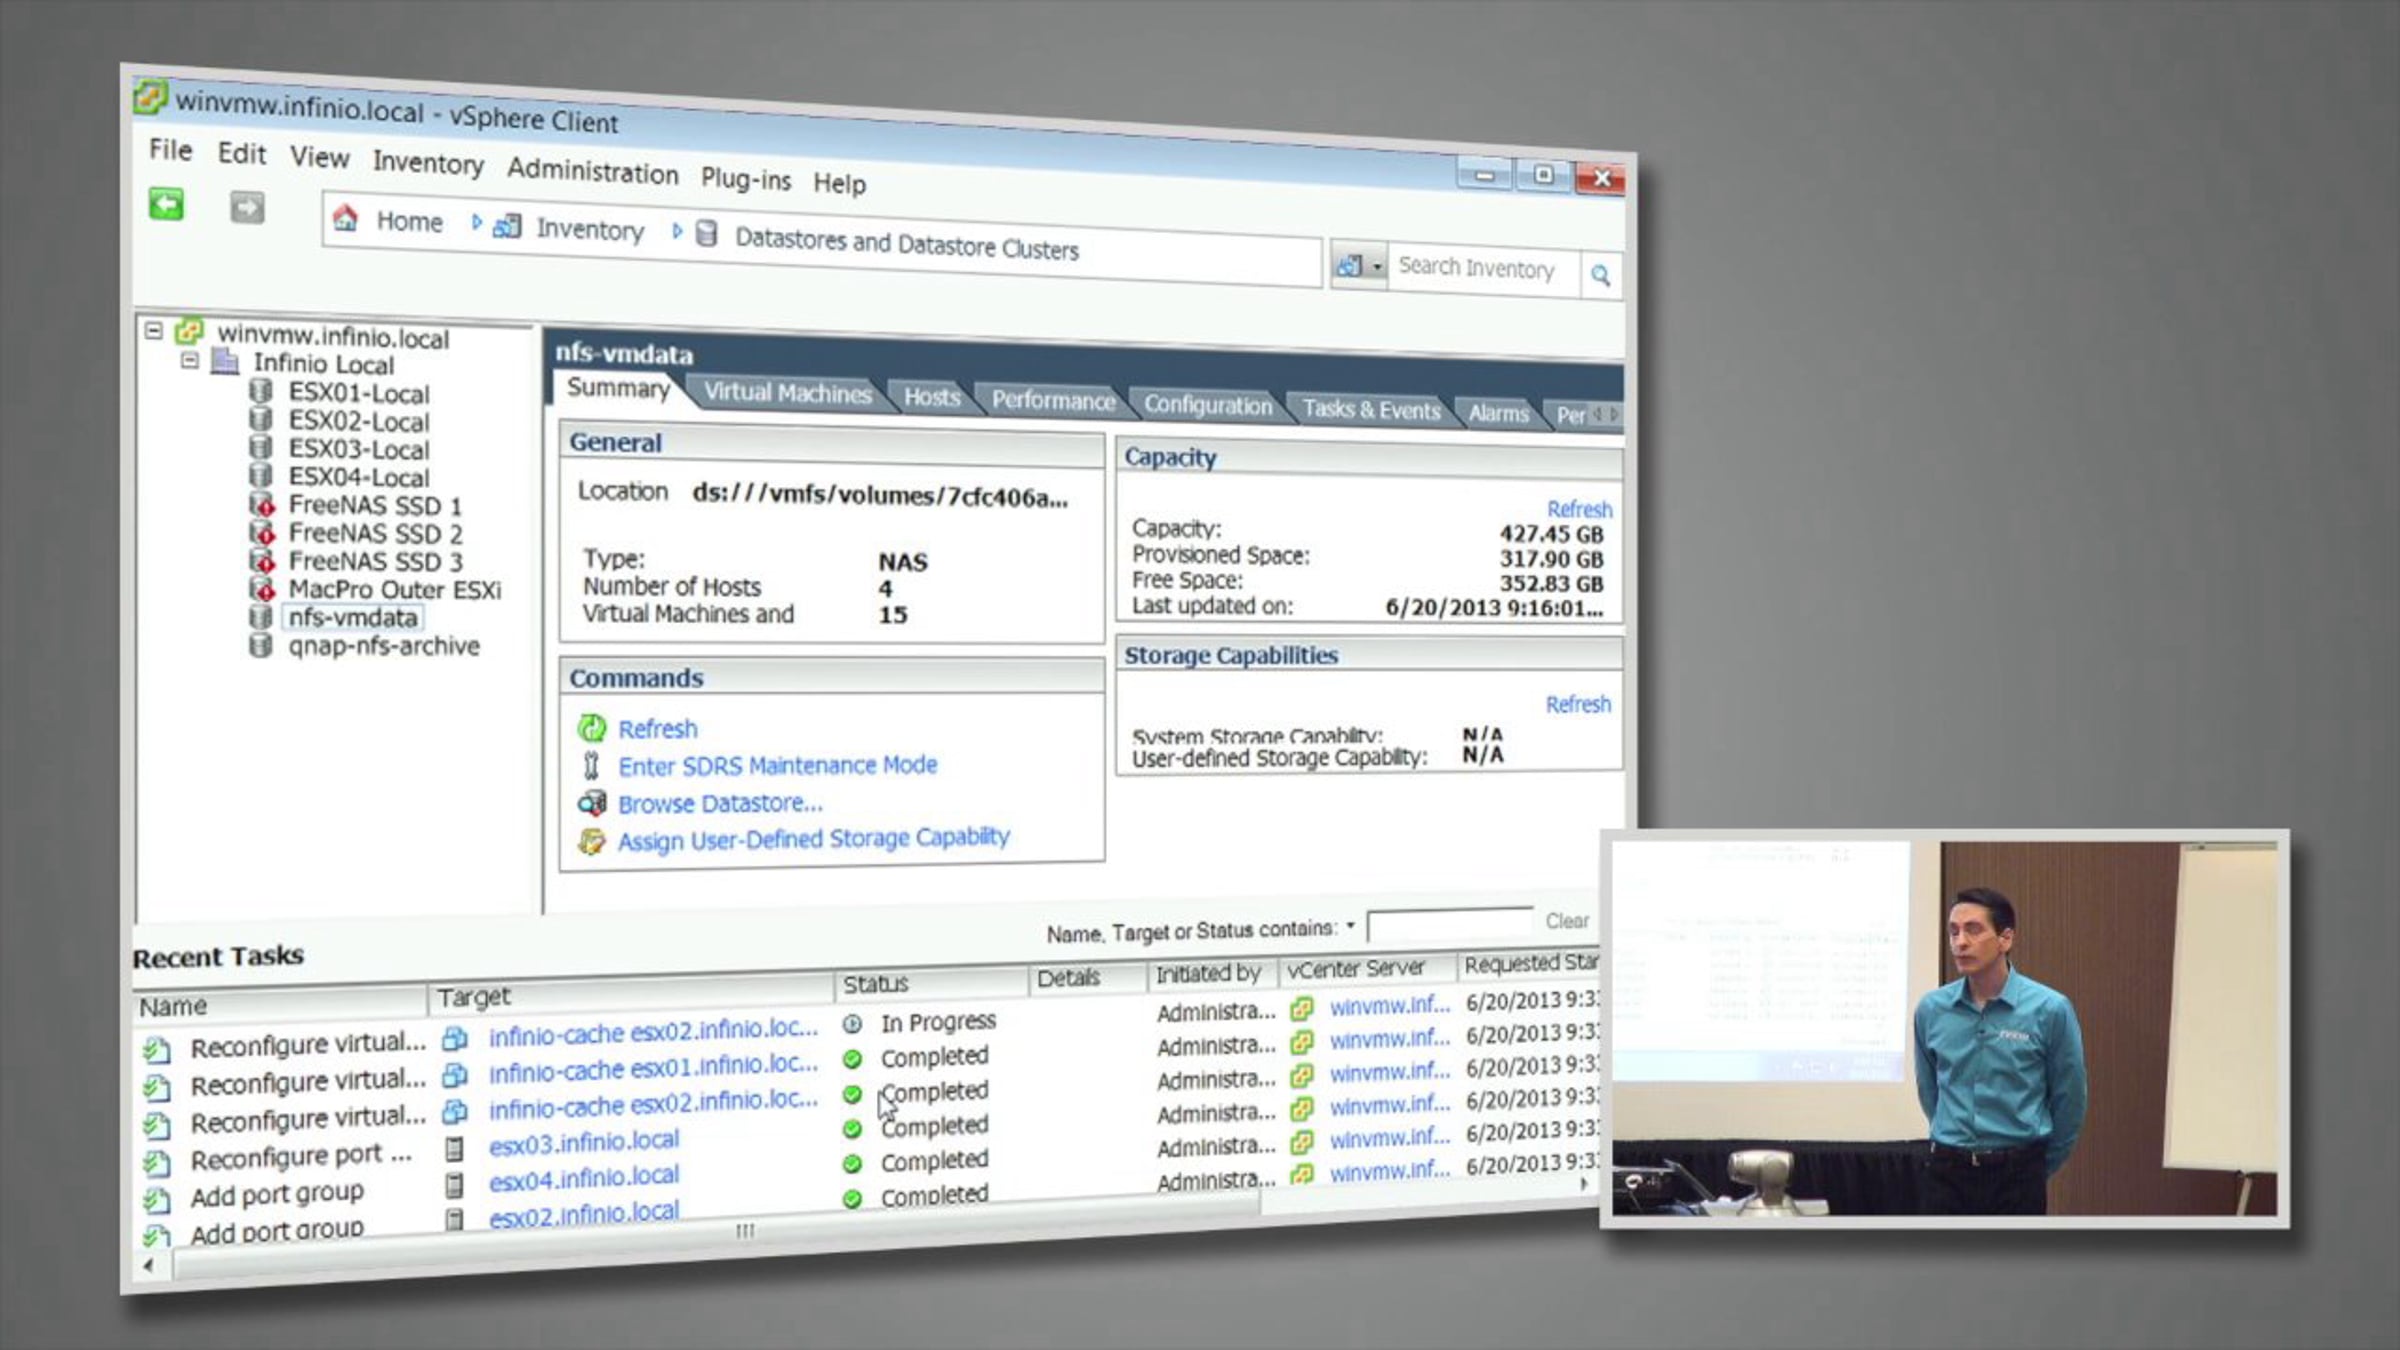The width and height of the screenshot is (2400, 1350).
Task: Collapse the winvmw.infinio.local tree node
Action: click(153, 330)
